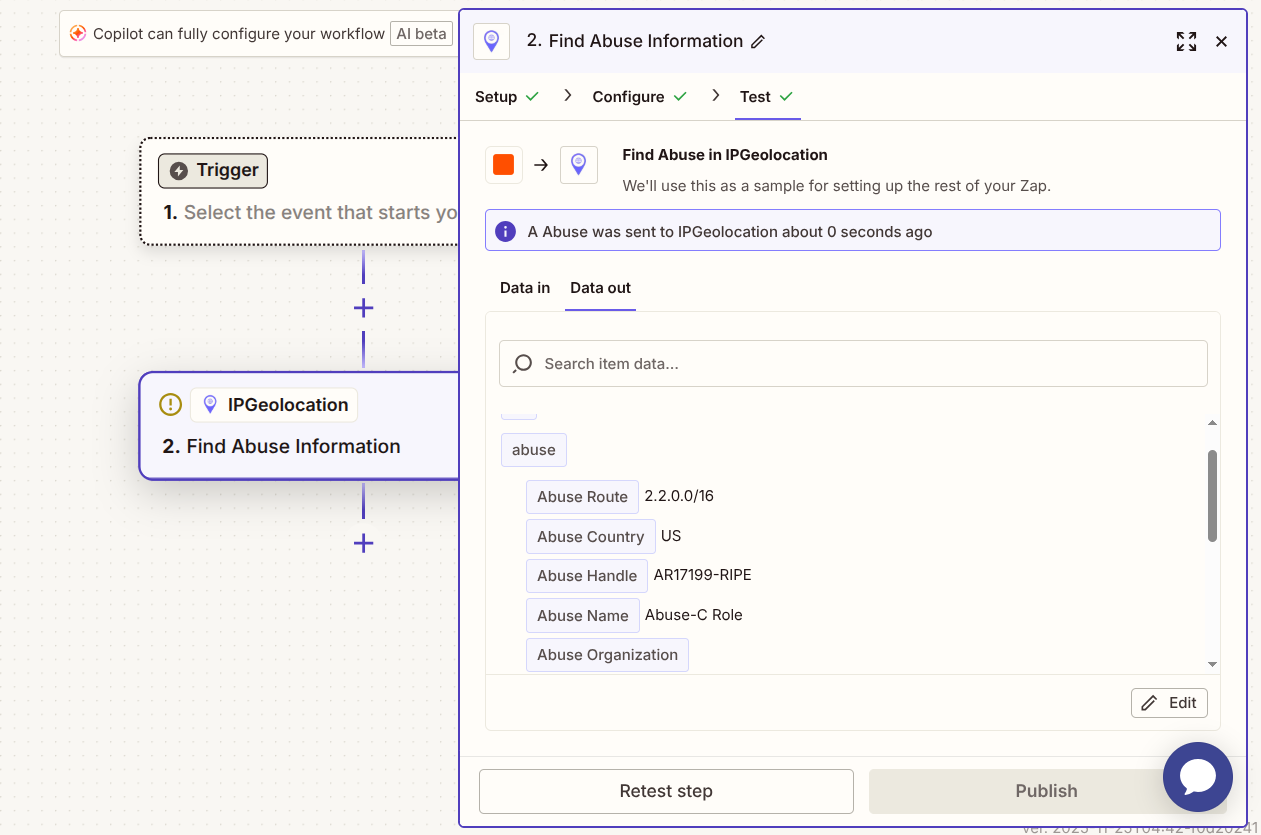The height and width of the screenshot is (835, 1261).
Task: Click the warning icon on the IPGeolocation step
Action: [x=171, y=405]
